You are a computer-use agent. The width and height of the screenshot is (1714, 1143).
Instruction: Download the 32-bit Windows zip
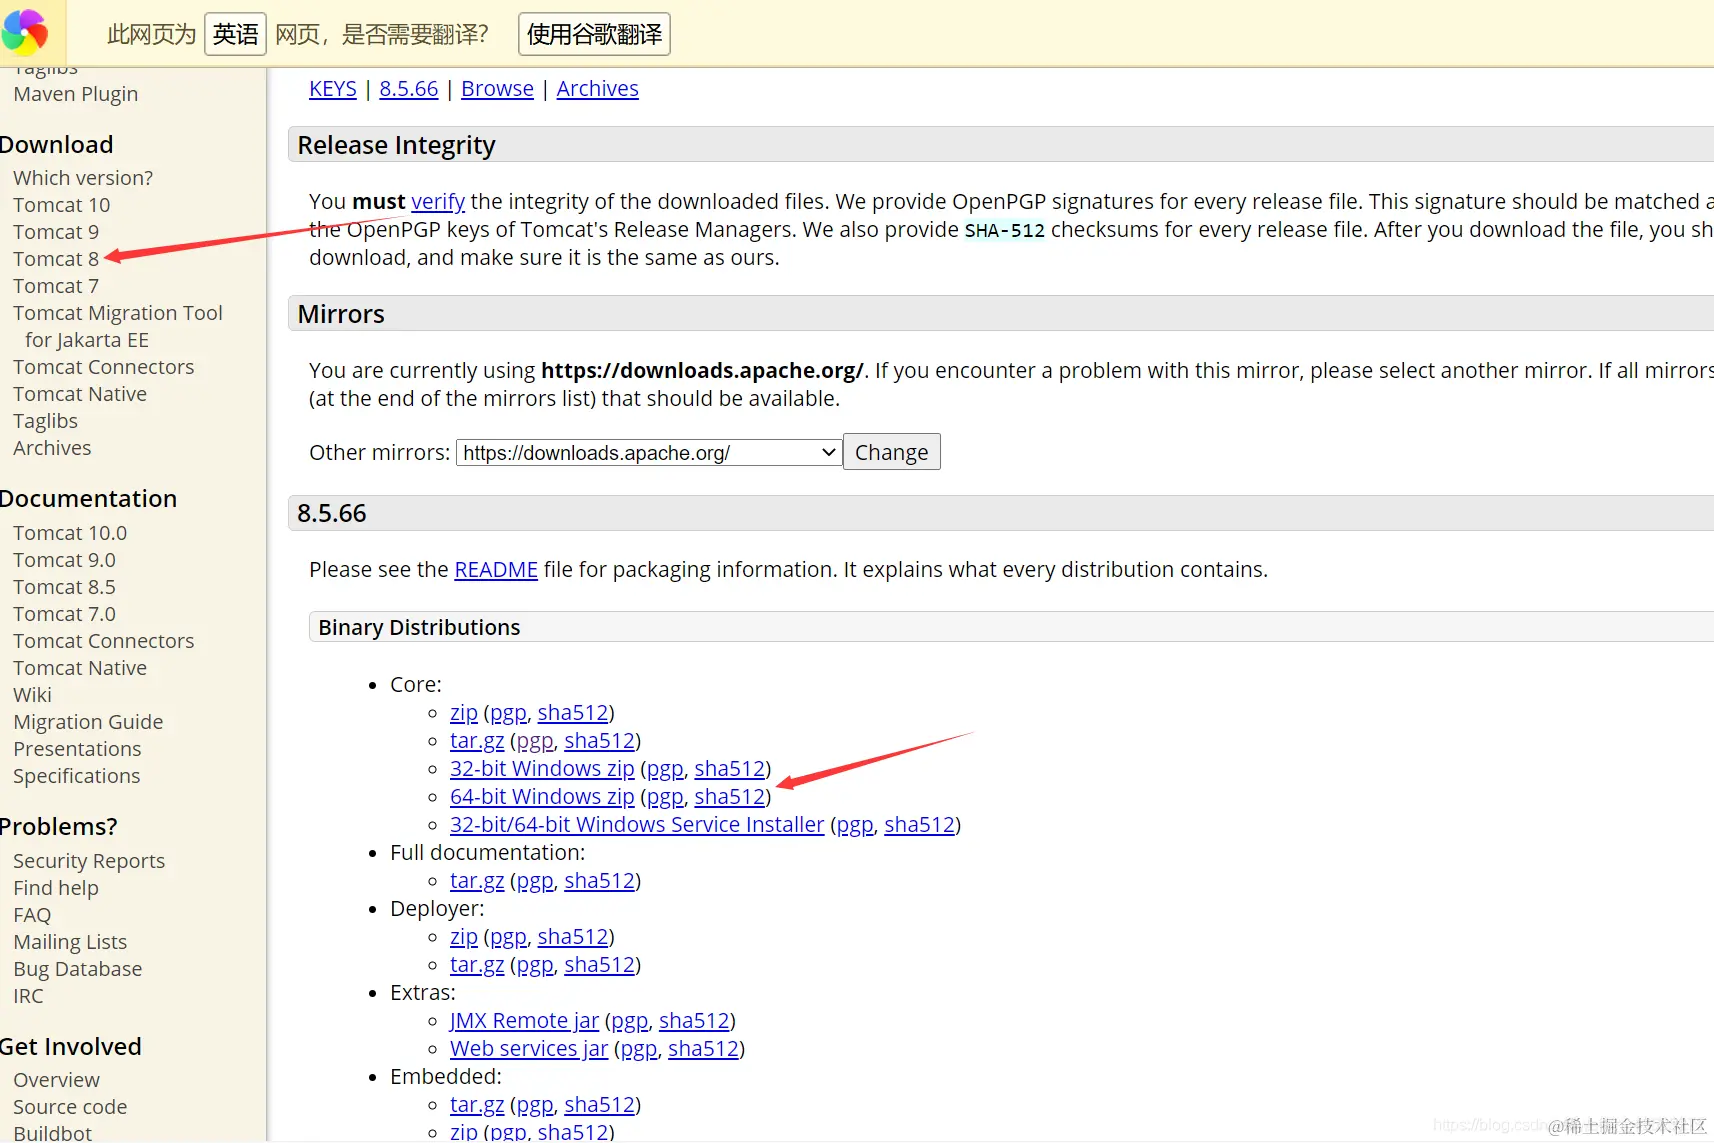coord(542,769)
